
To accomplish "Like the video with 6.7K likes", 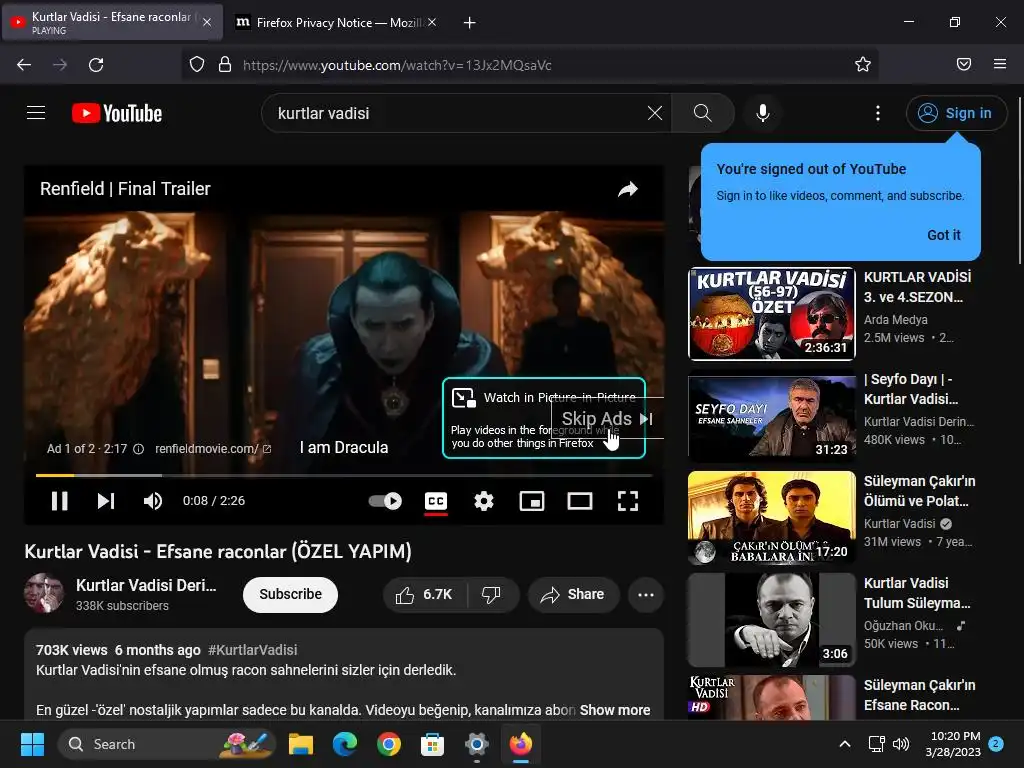I will tap(424, 594).
